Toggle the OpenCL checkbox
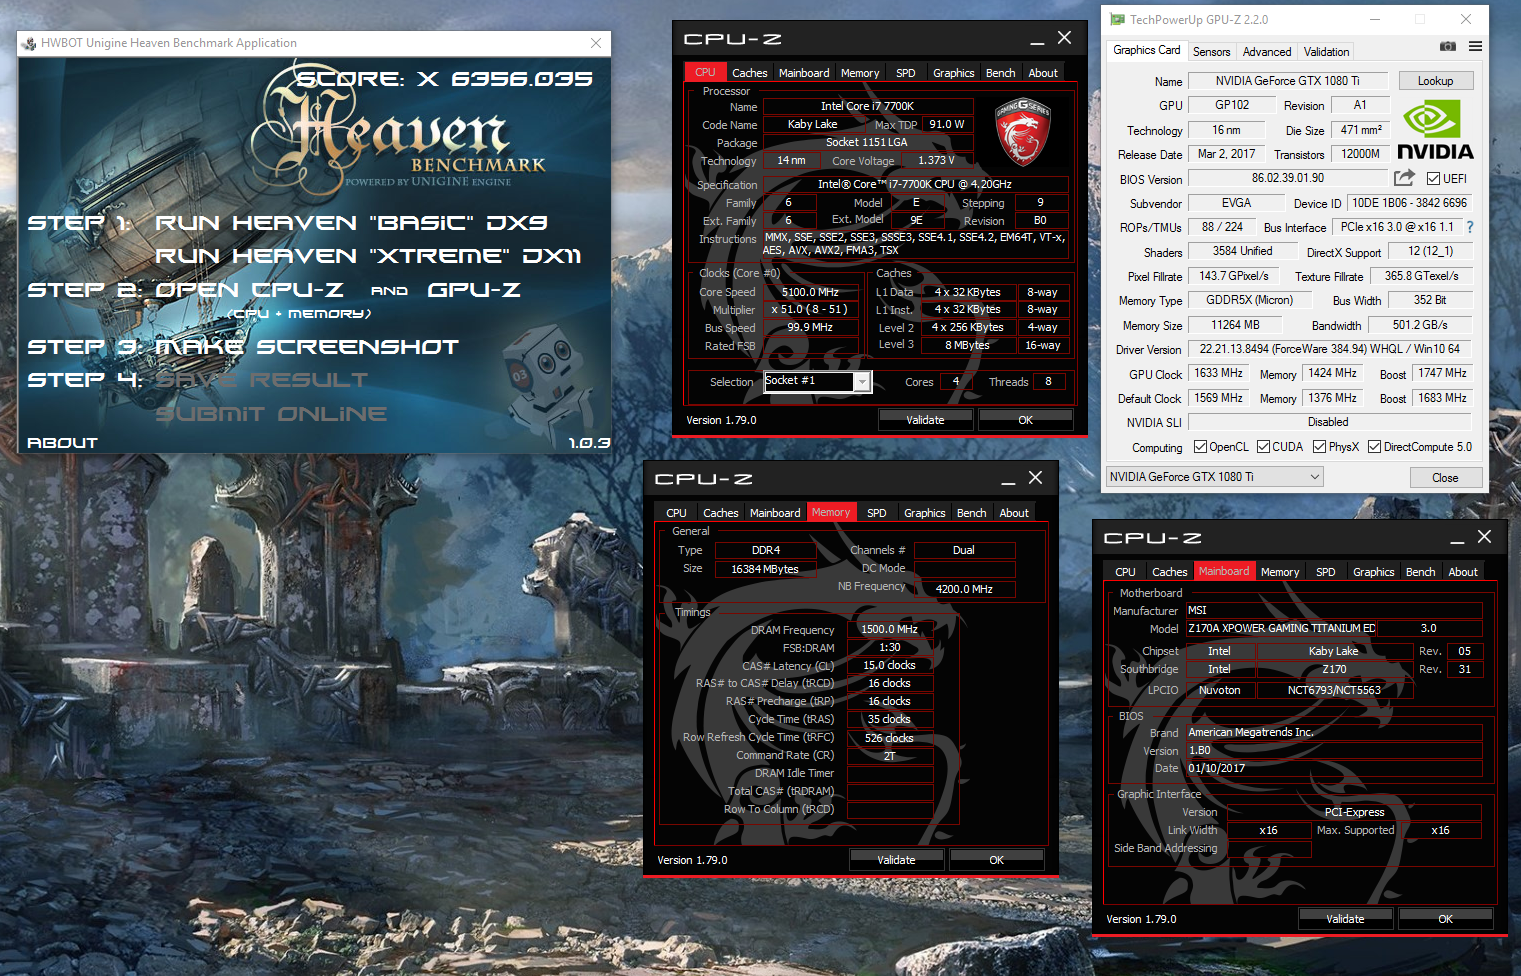Viewport: 1521px width, 976px height. click(1200, 447)
